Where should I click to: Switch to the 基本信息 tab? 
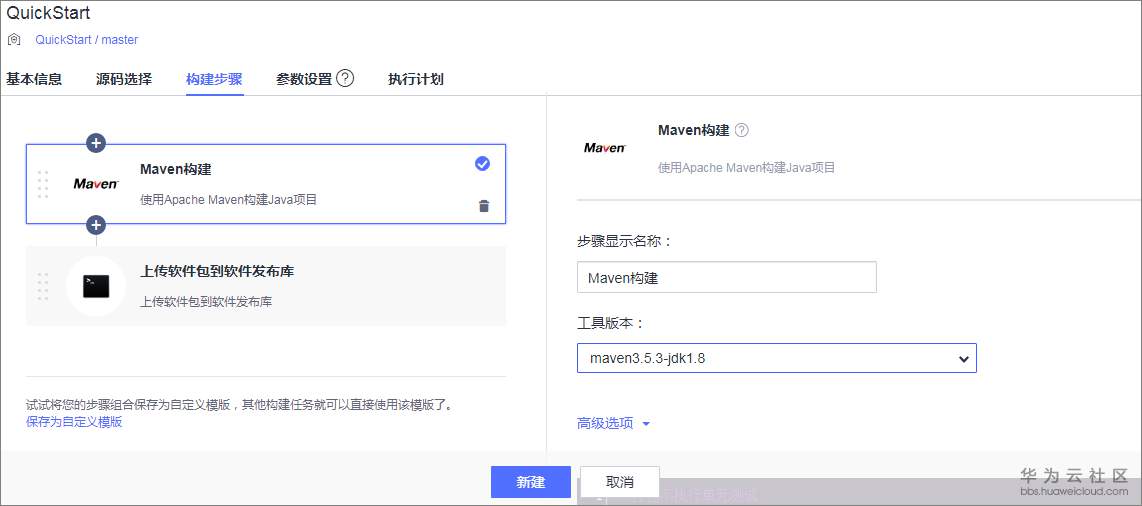tap(34, 79)
